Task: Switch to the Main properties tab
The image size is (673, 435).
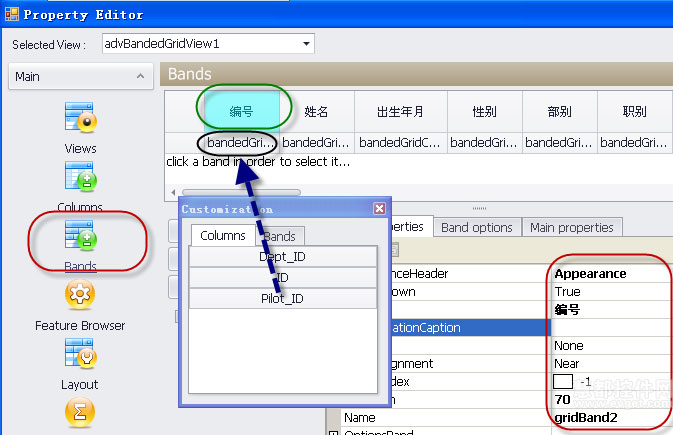Action: click(572, 227)
